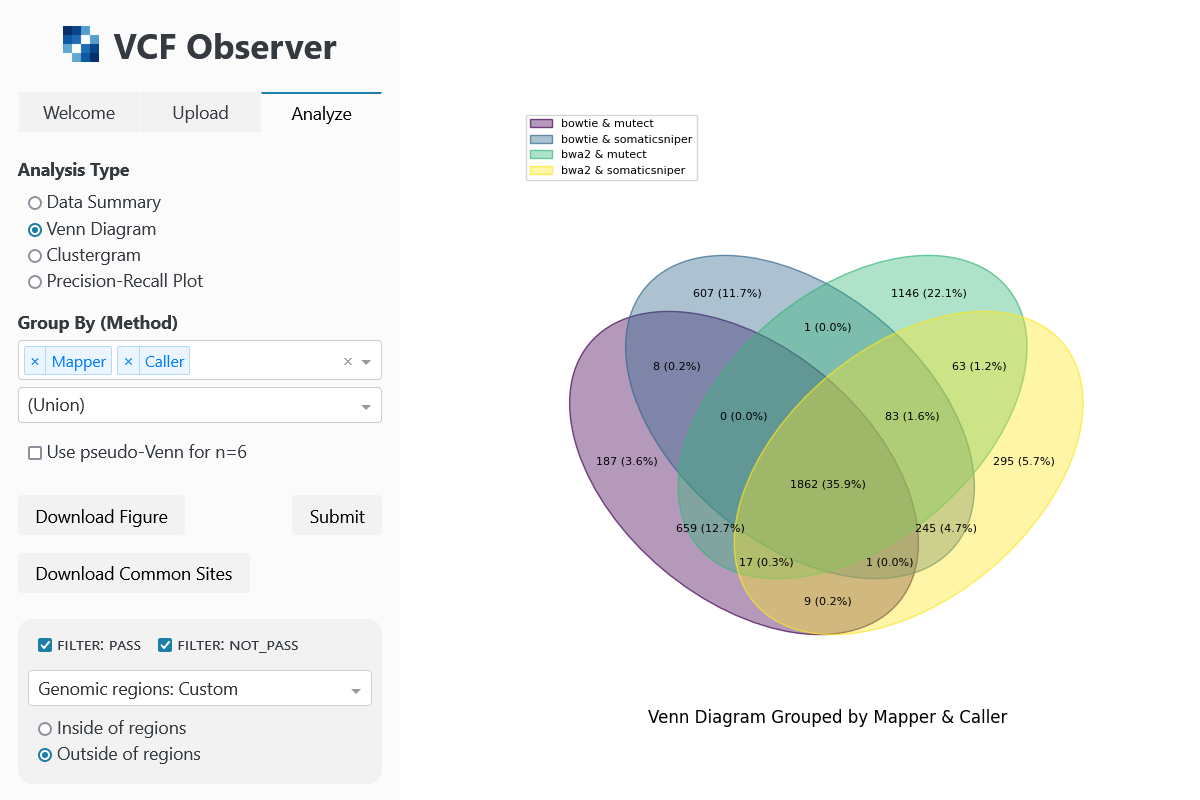Expand the Genomic regions: Custom dropdown
Viewport: 1200px width, 800px height.
[x=200, y=688]
